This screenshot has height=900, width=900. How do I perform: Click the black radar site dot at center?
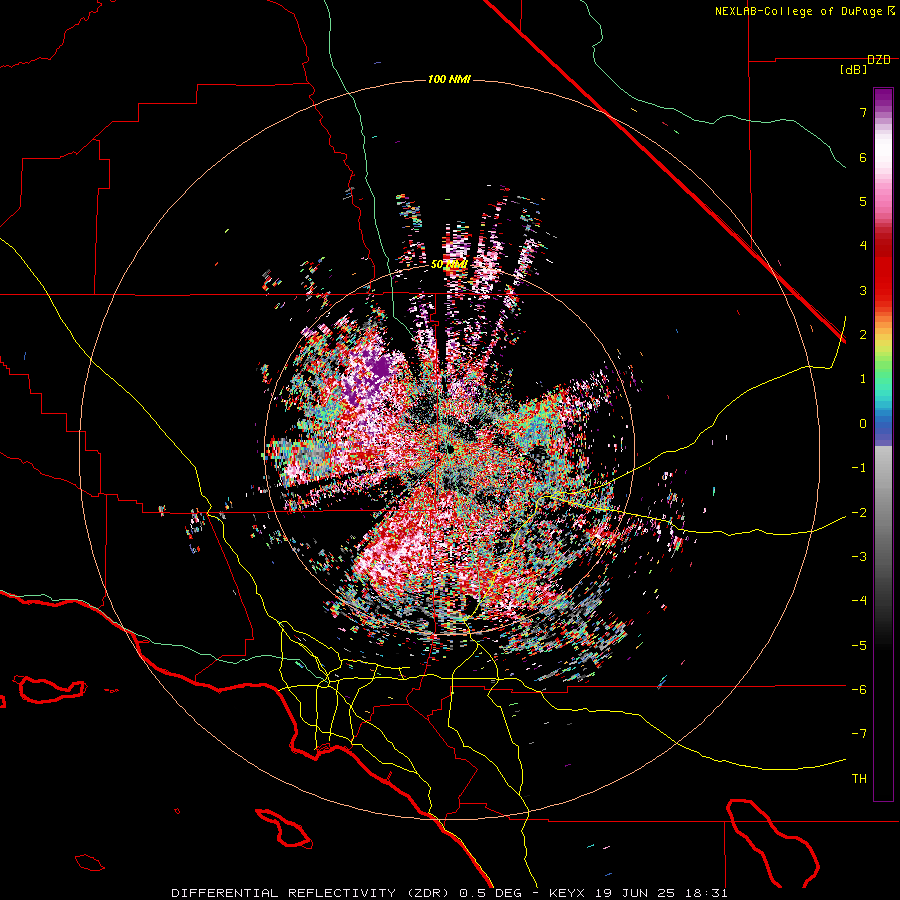pos(449,449)
